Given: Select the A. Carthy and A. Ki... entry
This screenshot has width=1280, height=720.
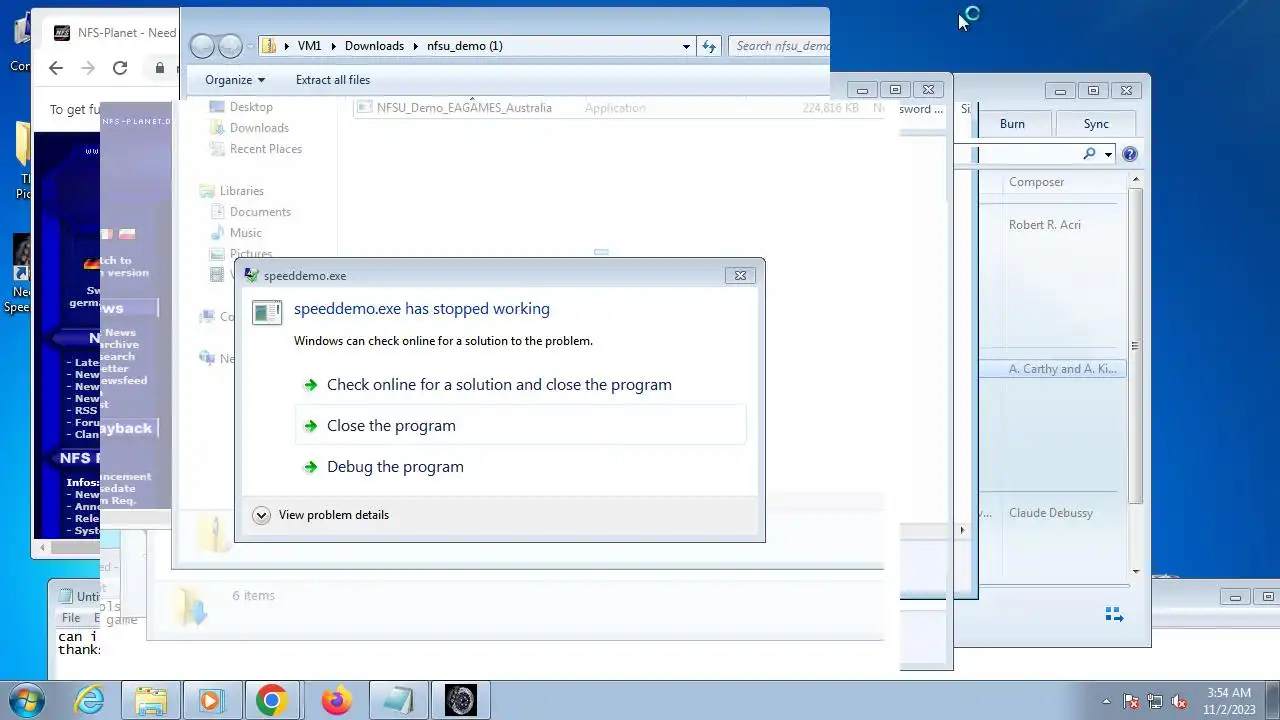Looking at the screenshot, I should pos(1062,369).
